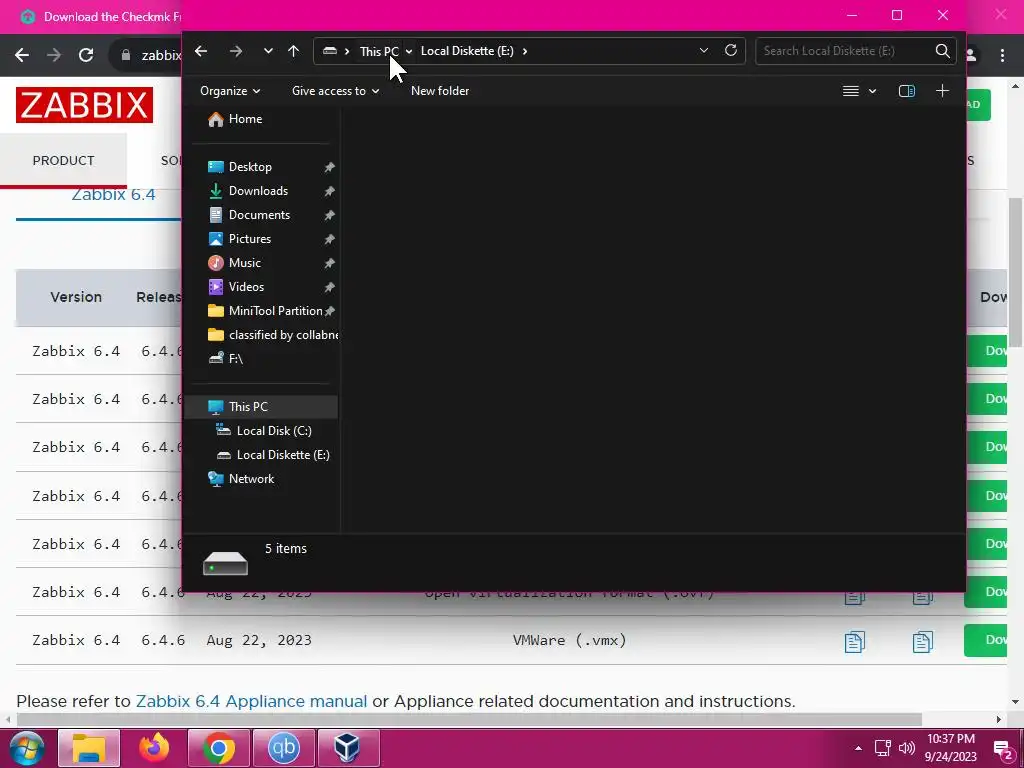Open the volume control in system tray
The height and width of the screenshot is (768, 1024).
point(906,748)
